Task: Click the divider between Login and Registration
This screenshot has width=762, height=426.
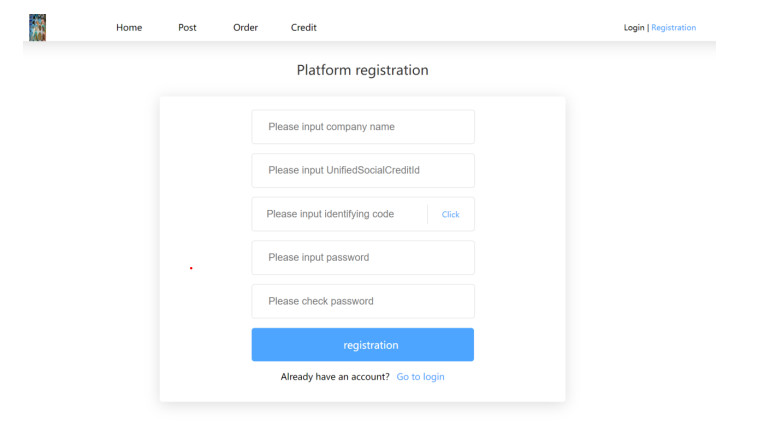Action: click(x=648, y=28)
